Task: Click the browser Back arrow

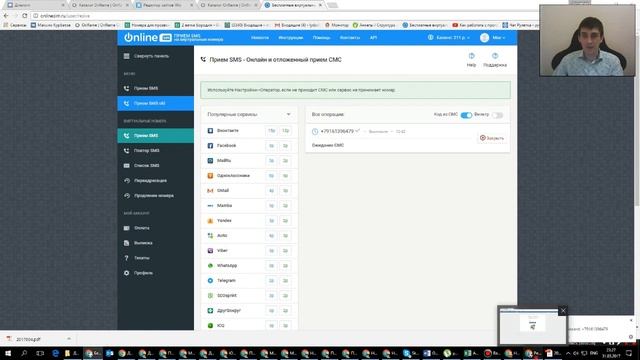Action: pos(6,16)
